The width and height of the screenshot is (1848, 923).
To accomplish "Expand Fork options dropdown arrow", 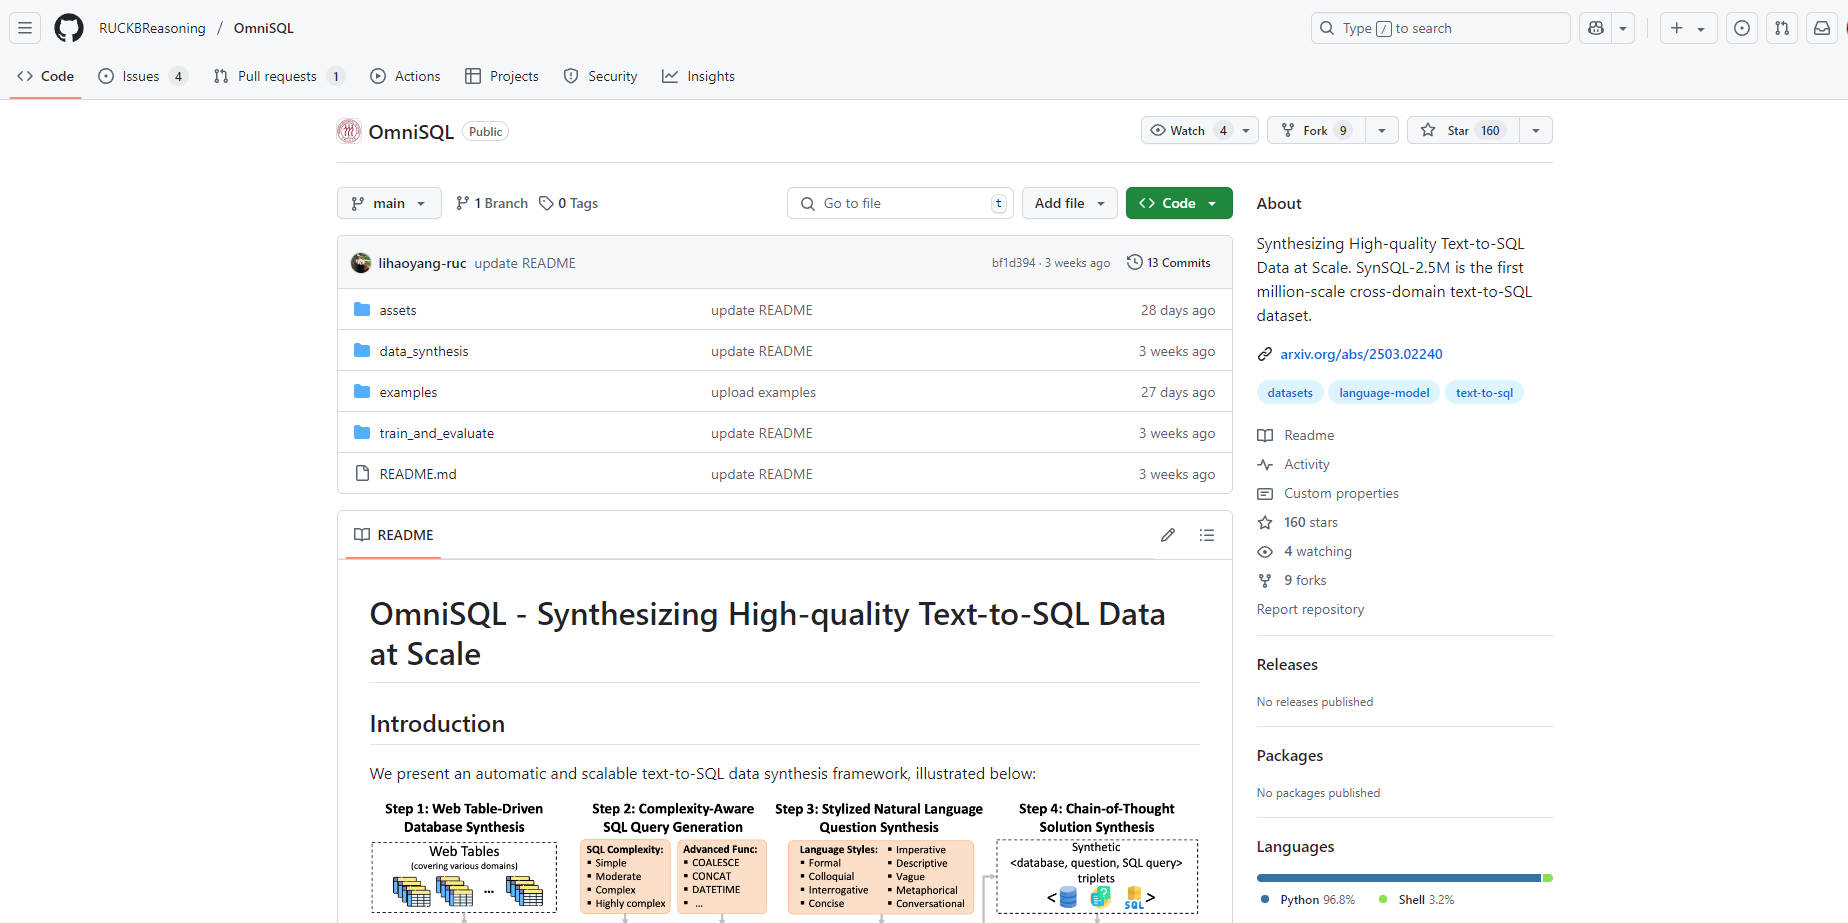I will (x=1381, y=130).
